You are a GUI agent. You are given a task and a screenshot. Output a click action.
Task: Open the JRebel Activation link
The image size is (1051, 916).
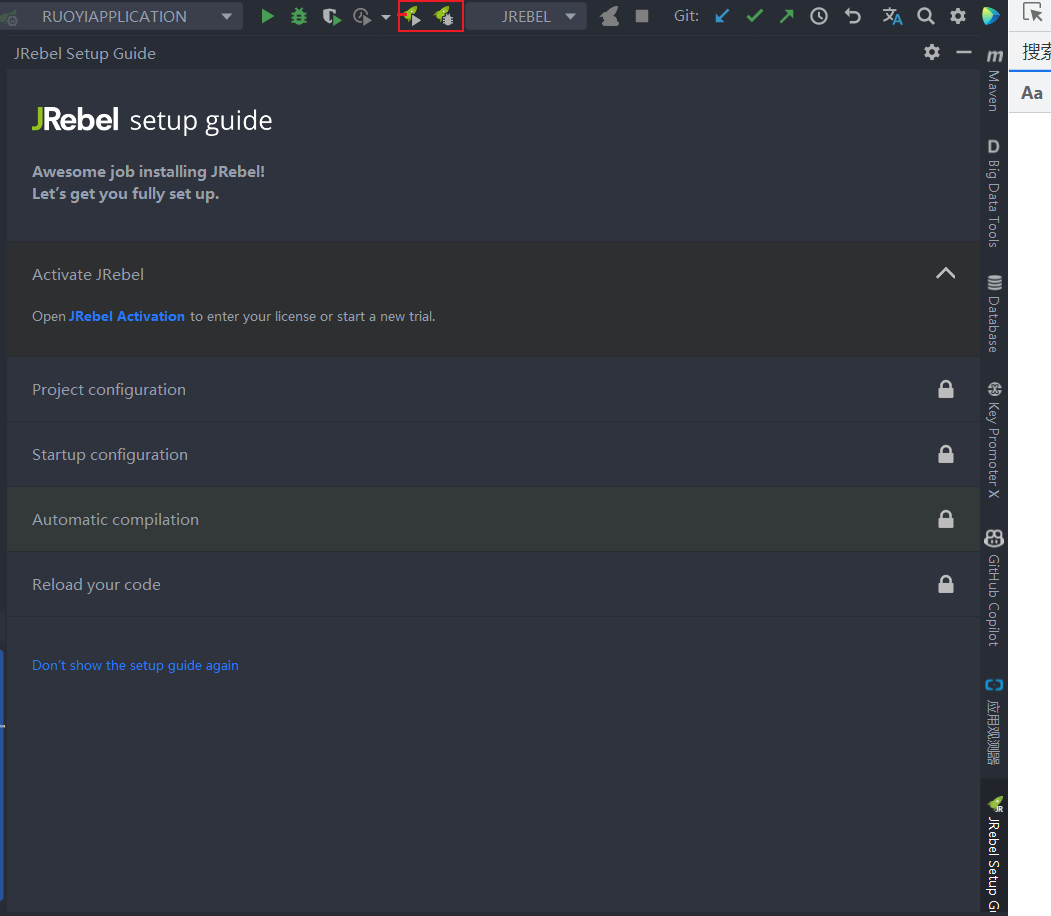[x=127, y=316]
